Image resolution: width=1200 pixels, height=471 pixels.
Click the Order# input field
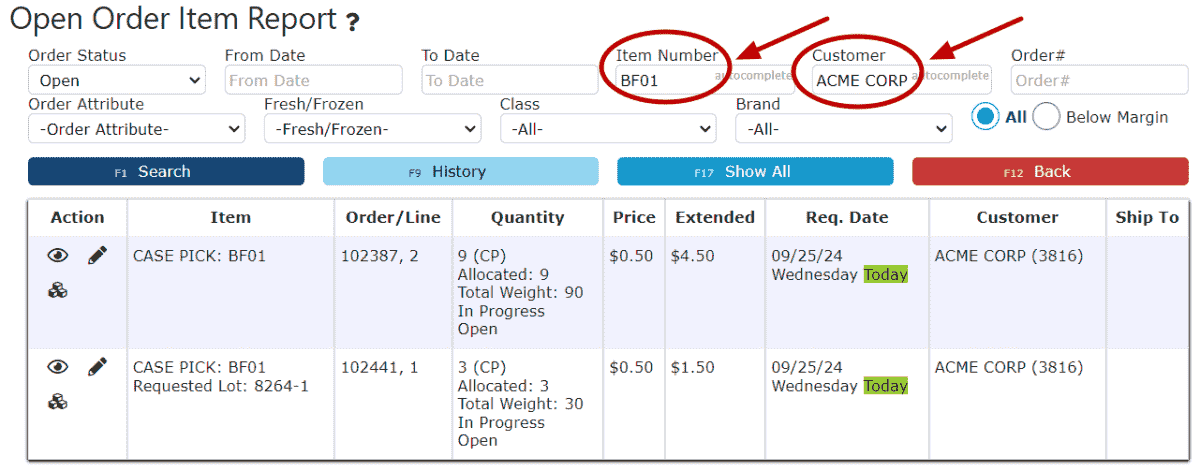[x=1100, y=80]
